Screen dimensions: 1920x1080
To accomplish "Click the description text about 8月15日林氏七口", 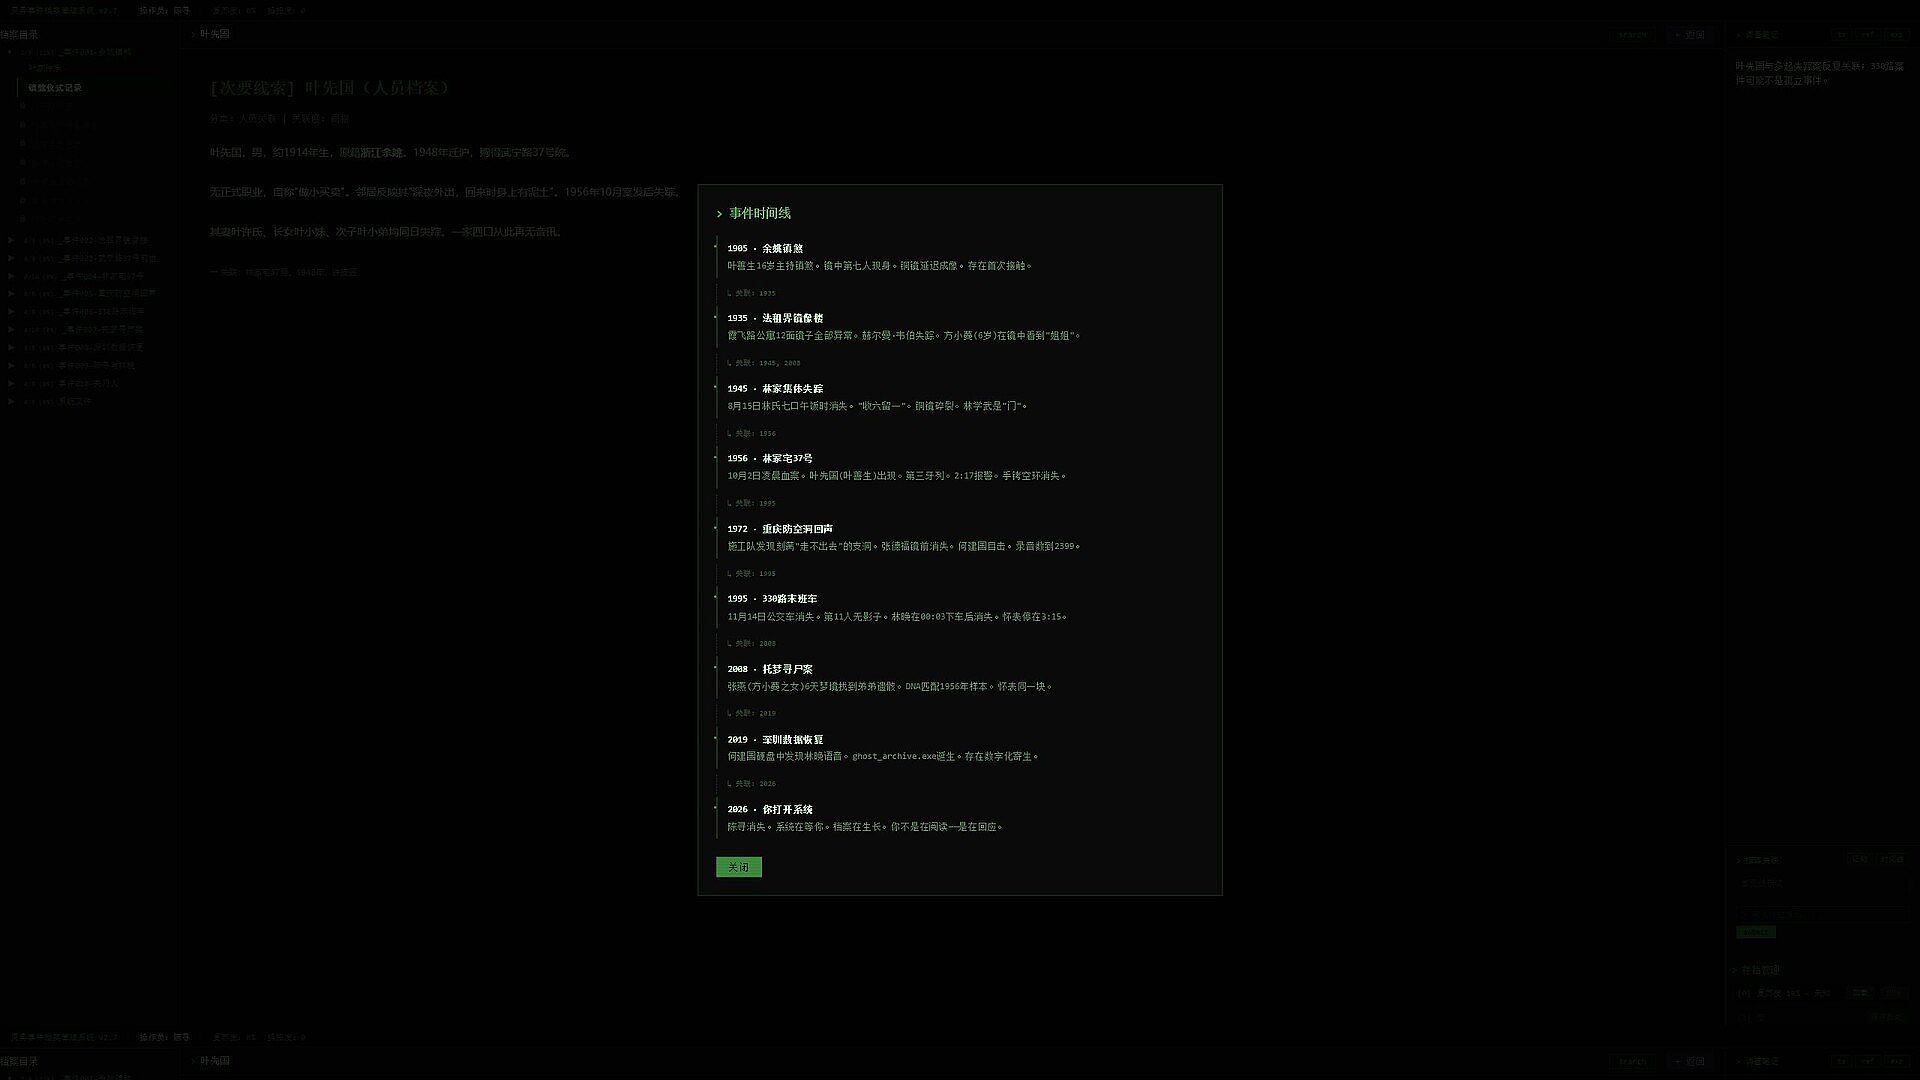I will click(877, 406).
